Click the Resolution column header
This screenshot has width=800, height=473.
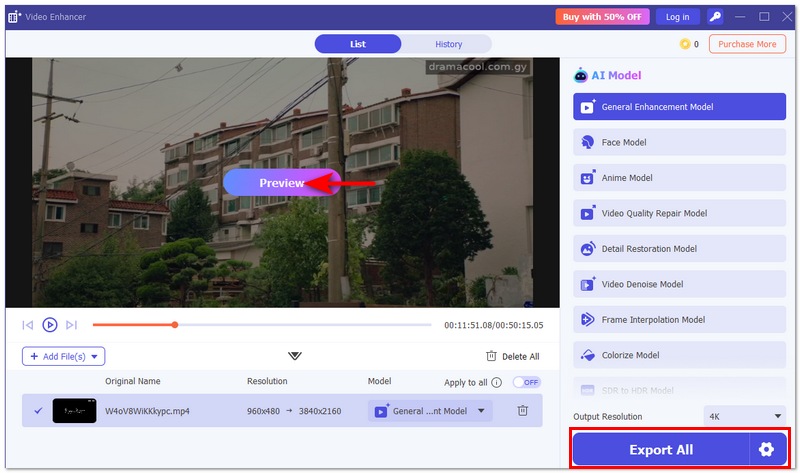tap(267, 381)
